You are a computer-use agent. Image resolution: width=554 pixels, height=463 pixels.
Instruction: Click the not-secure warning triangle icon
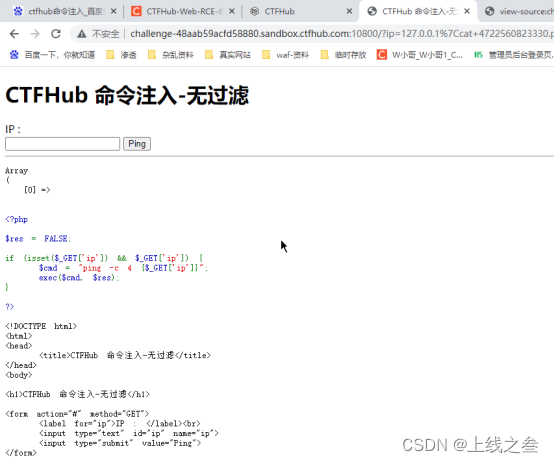coord(82,34)
